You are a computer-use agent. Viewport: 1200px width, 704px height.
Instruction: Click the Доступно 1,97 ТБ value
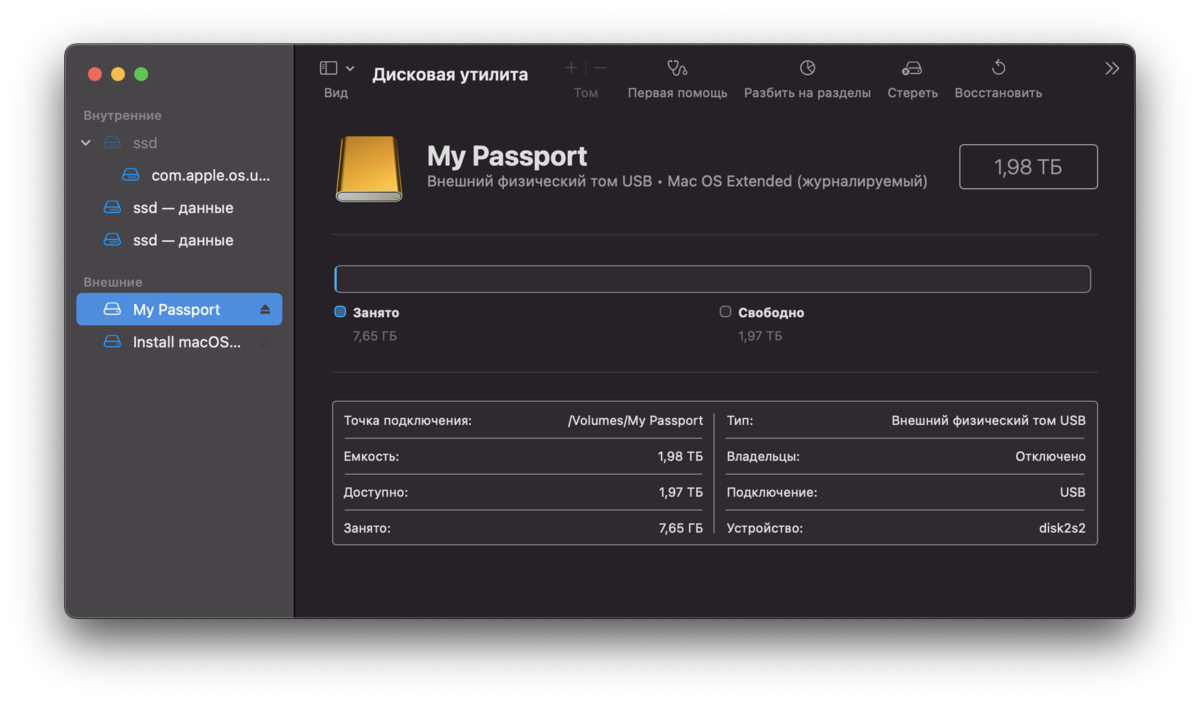(x=680, y=493)
